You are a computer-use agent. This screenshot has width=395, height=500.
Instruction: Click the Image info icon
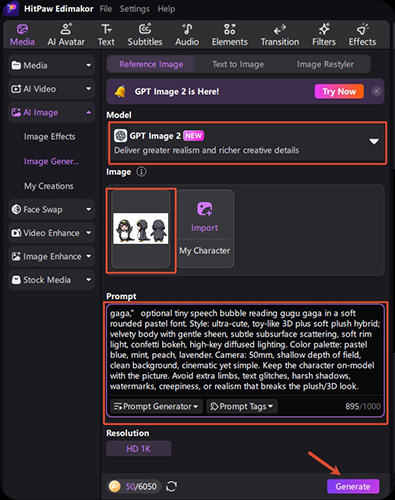[x=141, y=172]
